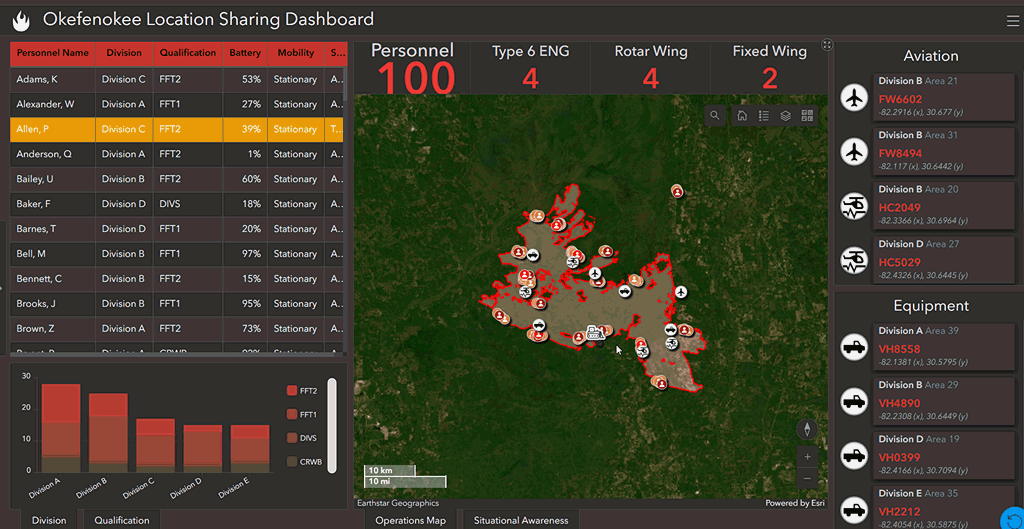Click the flame logo in the header
1024x529 pixels.
click(x=21, y=21)
